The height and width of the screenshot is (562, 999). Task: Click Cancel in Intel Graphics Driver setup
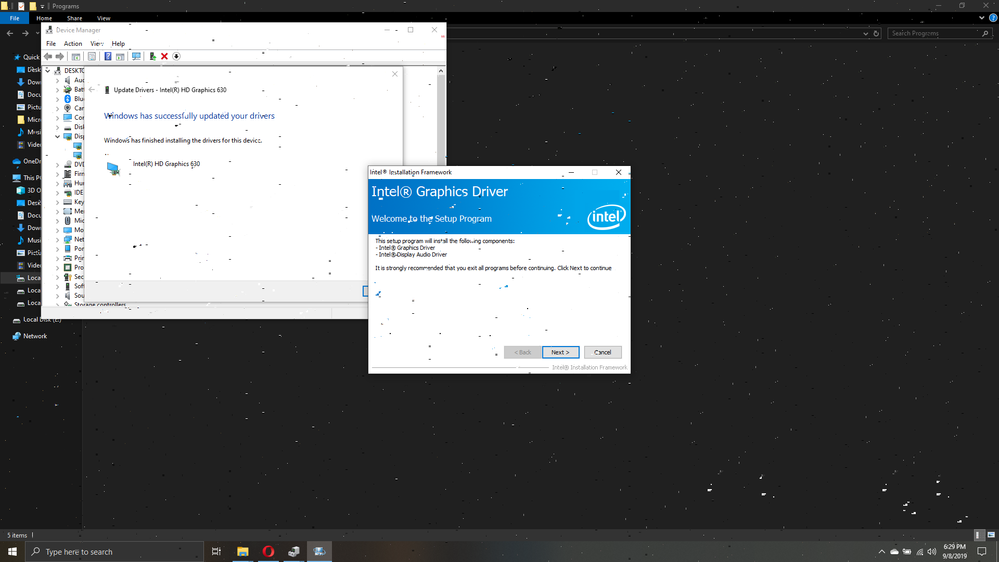603,352
